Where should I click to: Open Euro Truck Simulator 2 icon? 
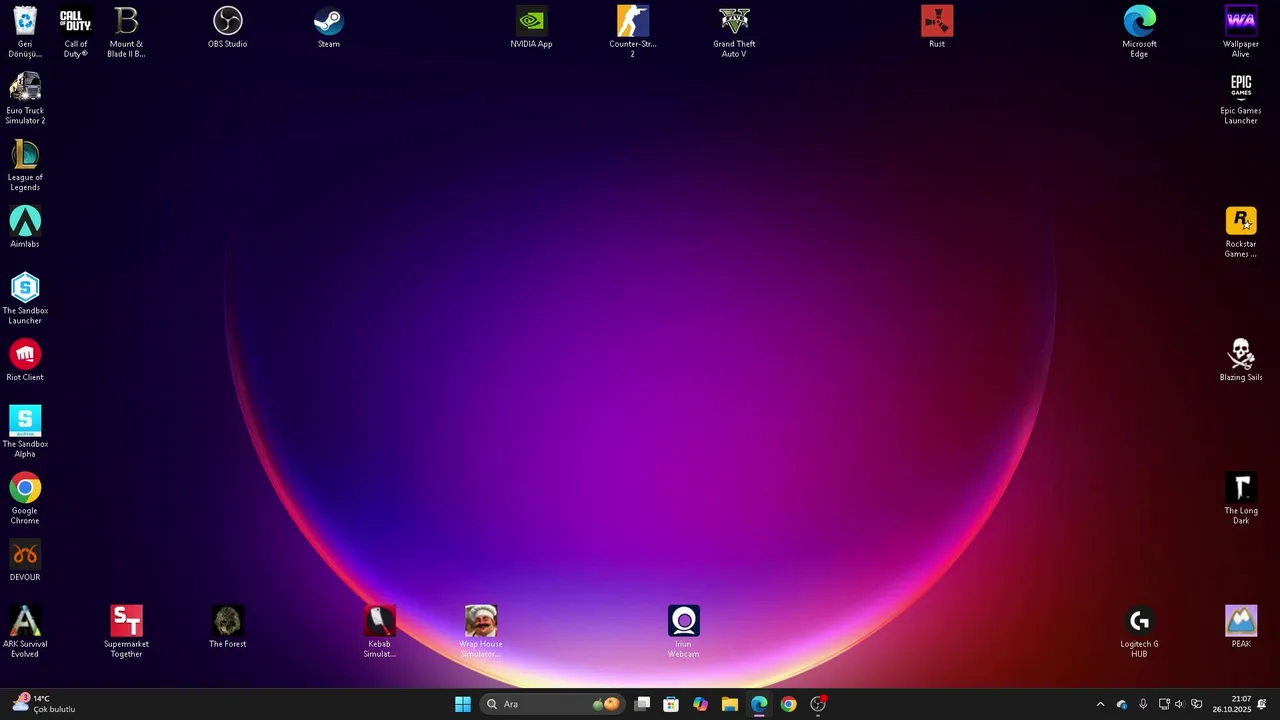(25, 98)
